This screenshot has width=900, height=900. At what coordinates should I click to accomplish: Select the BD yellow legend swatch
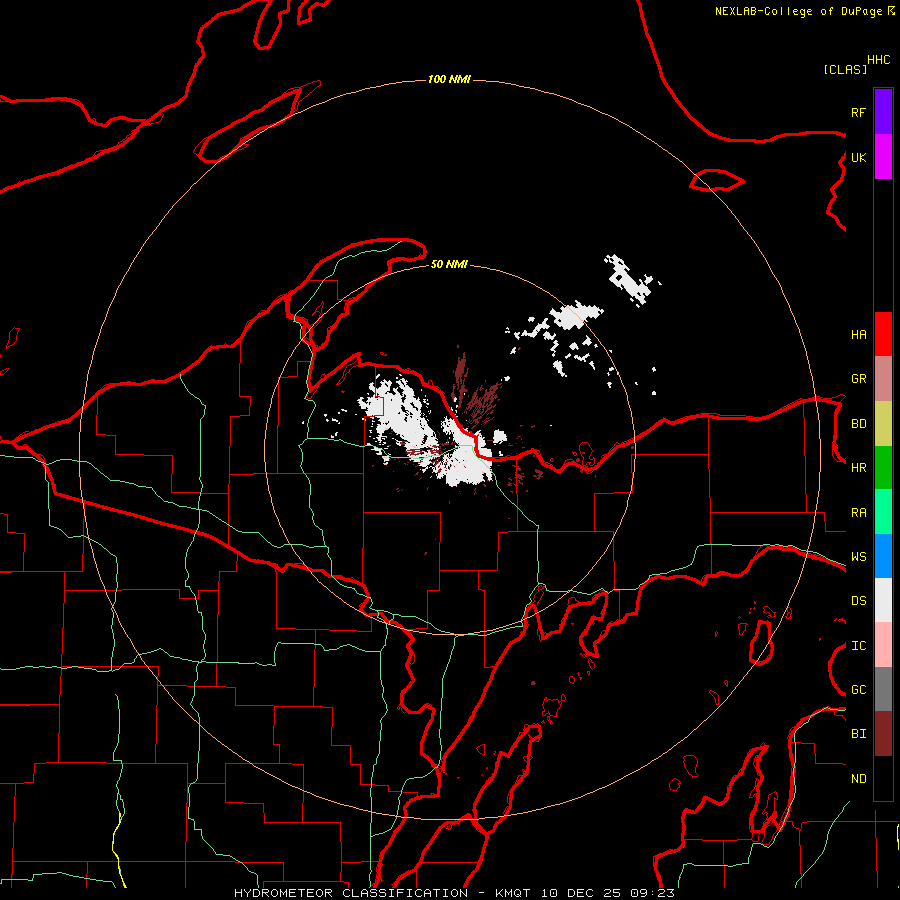click(x=883, y=424)
